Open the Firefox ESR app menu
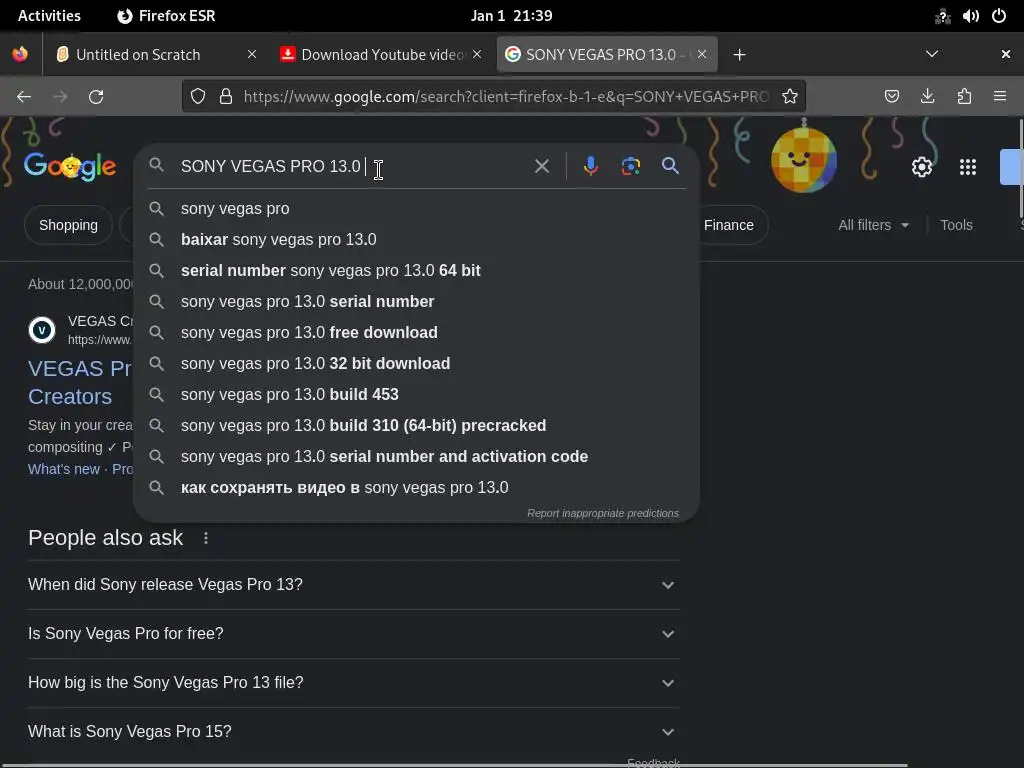The width and height of the screenshot is (1024, 768). tap(166, 16)
